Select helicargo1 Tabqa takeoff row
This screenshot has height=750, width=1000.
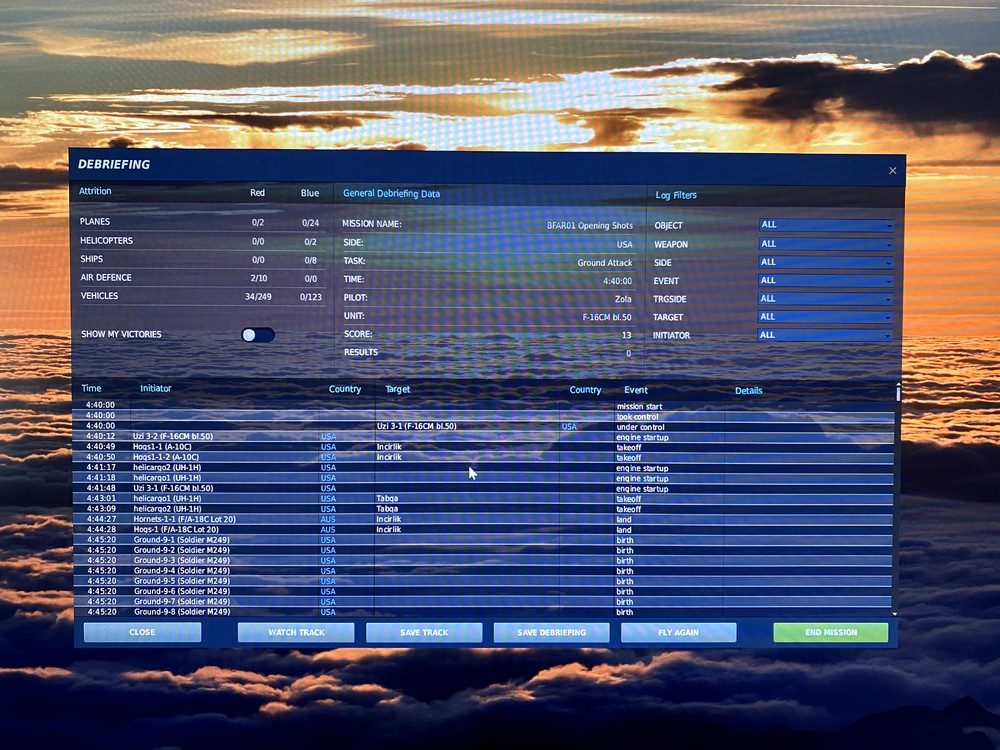pyautogui.click(x=485, y=499)
